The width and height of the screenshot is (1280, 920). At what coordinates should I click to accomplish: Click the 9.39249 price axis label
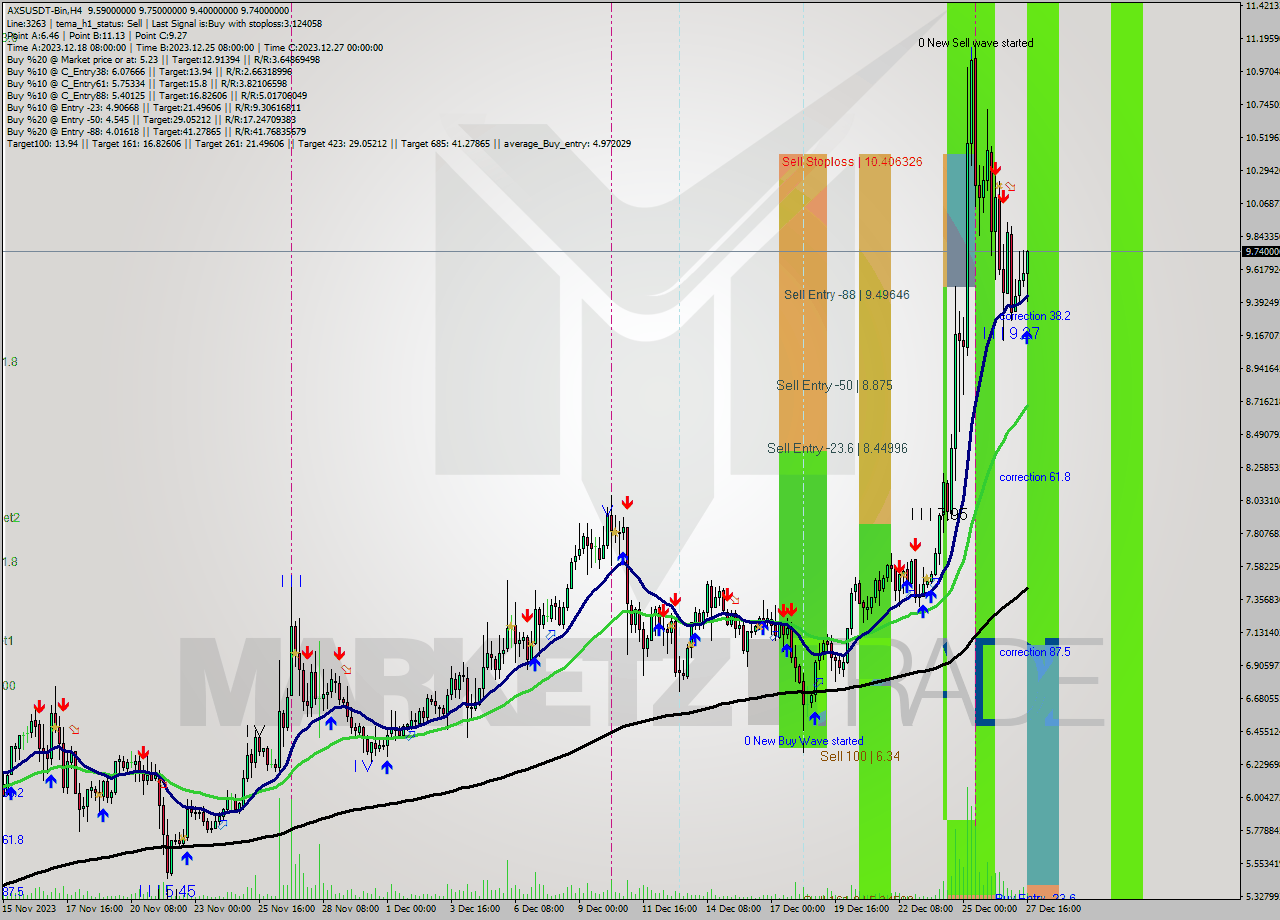click(1261, 303)
